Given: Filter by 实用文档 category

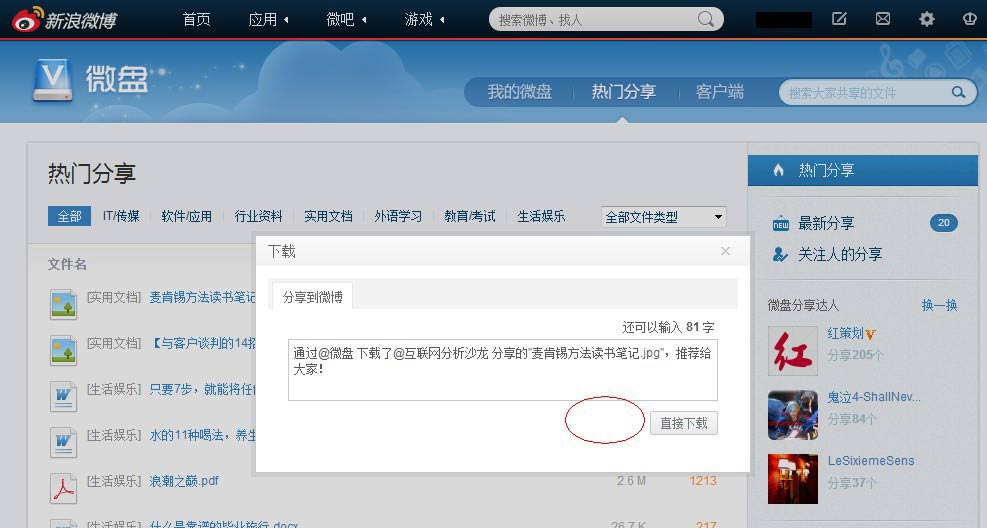Looking at the screenshot, I should (x=328, y=216).
